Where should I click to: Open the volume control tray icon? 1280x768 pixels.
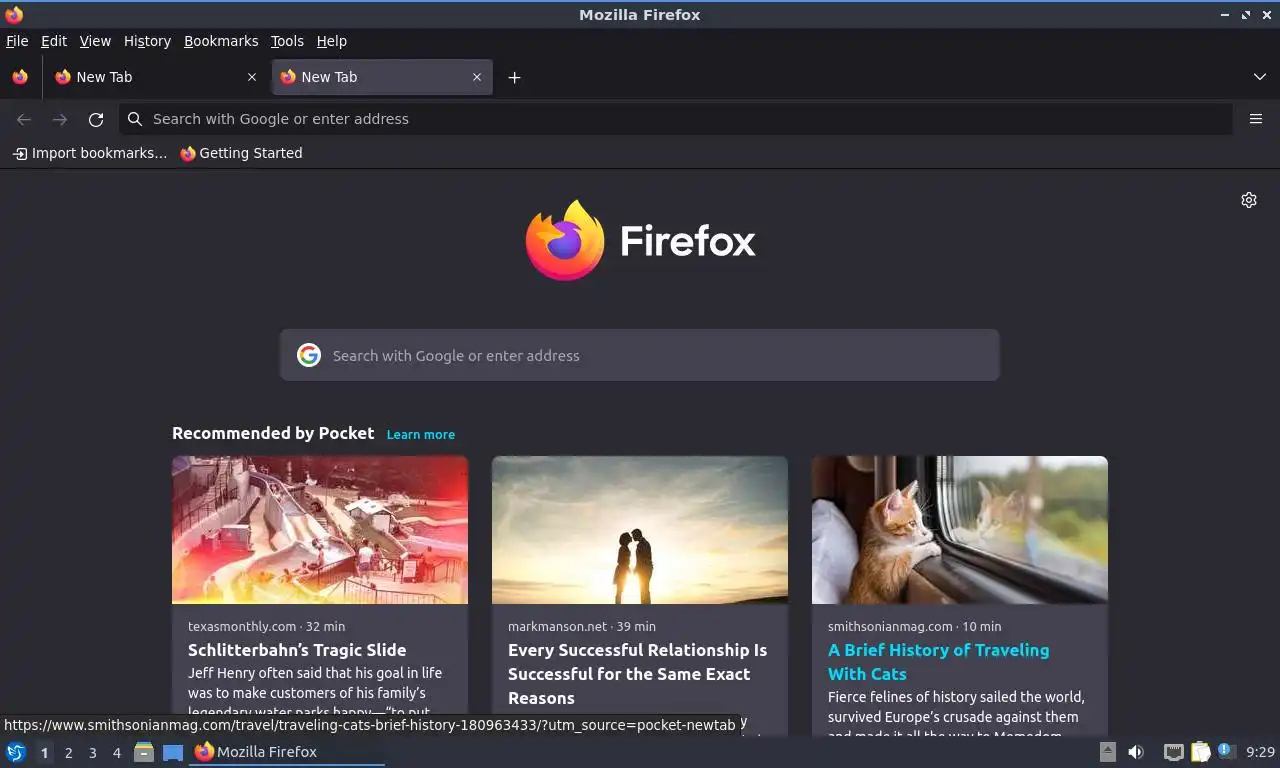[x=1136, y=752]
